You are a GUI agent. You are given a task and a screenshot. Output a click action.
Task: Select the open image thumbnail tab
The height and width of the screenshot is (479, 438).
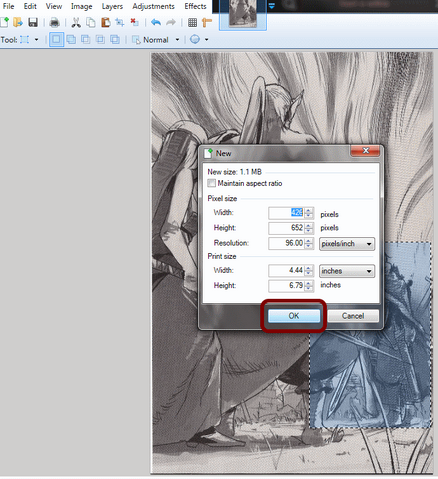tap(243, 14)
